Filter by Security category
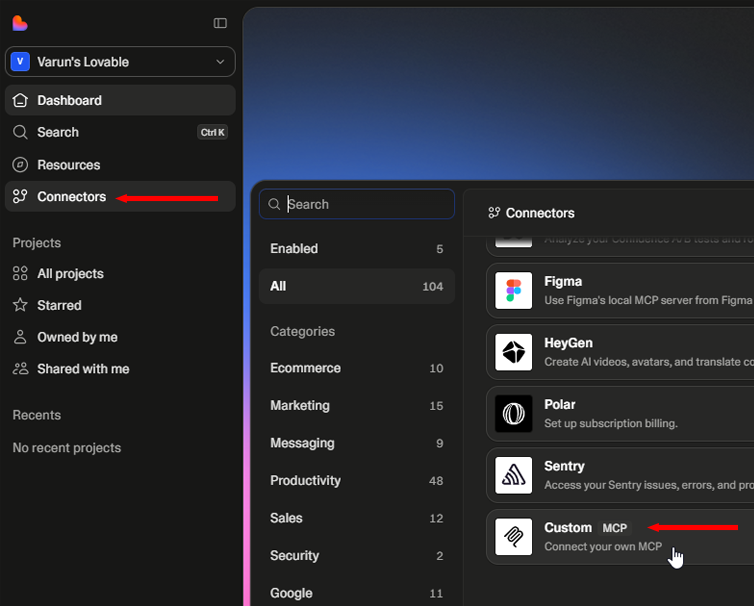This screenshot has height=606, width=754. (x=357, y=556)
